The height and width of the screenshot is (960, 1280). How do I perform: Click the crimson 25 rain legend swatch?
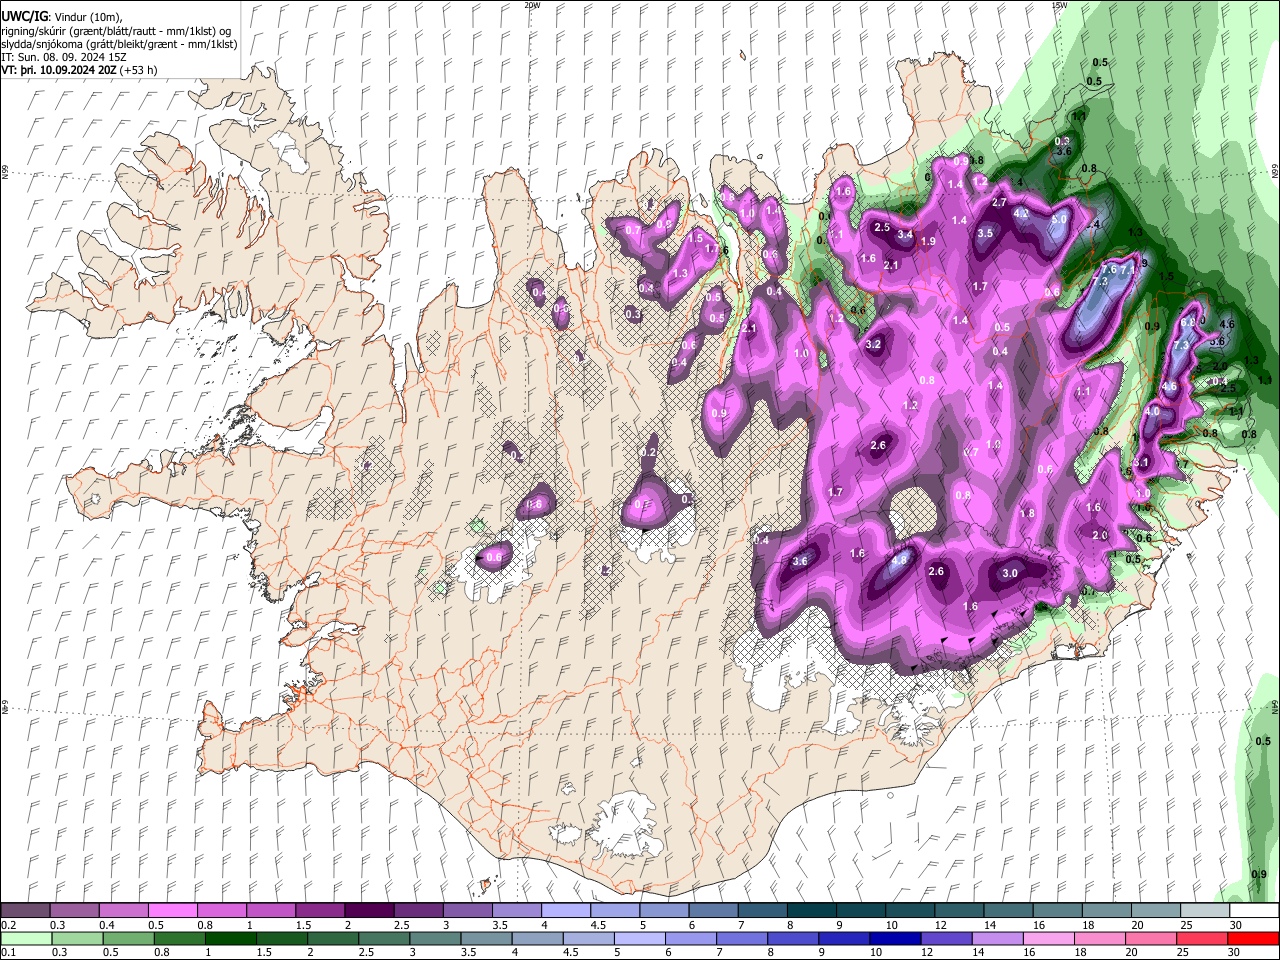(1201, 939)
